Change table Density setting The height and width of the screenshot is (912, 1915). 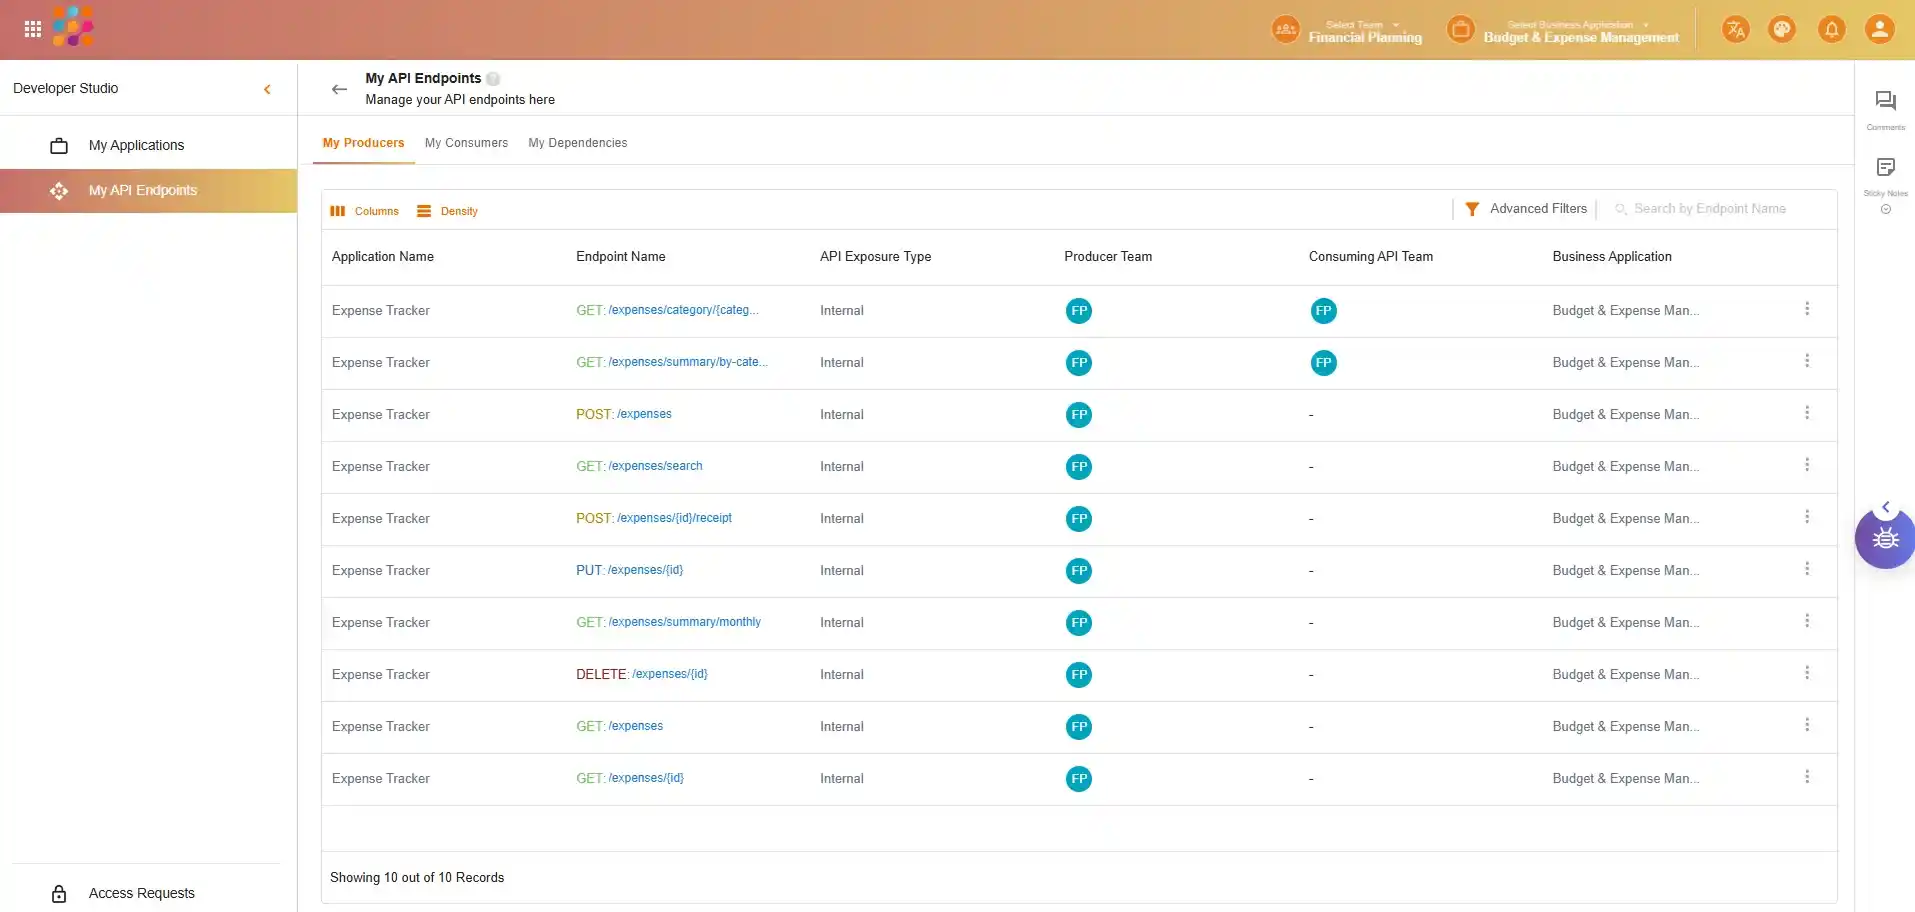448,211
